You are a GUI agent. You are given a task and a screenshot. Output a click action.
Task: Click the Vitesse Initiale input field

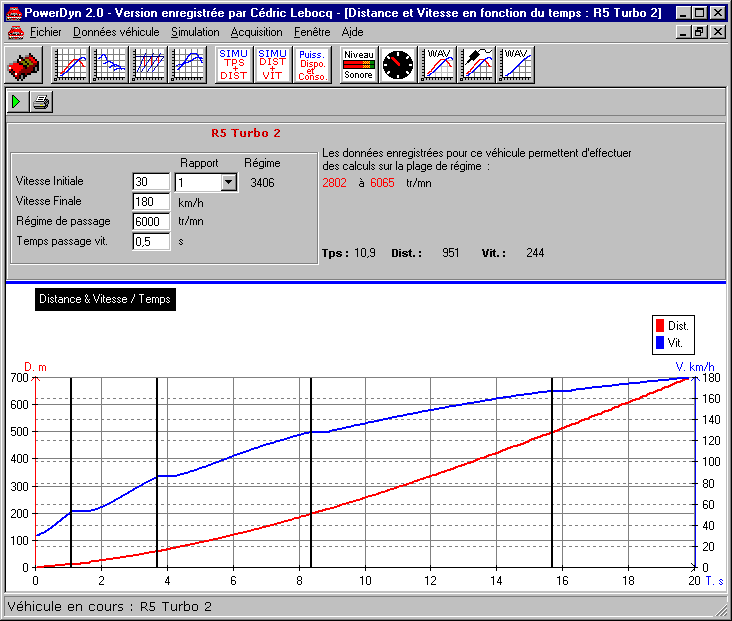[151, 182]
